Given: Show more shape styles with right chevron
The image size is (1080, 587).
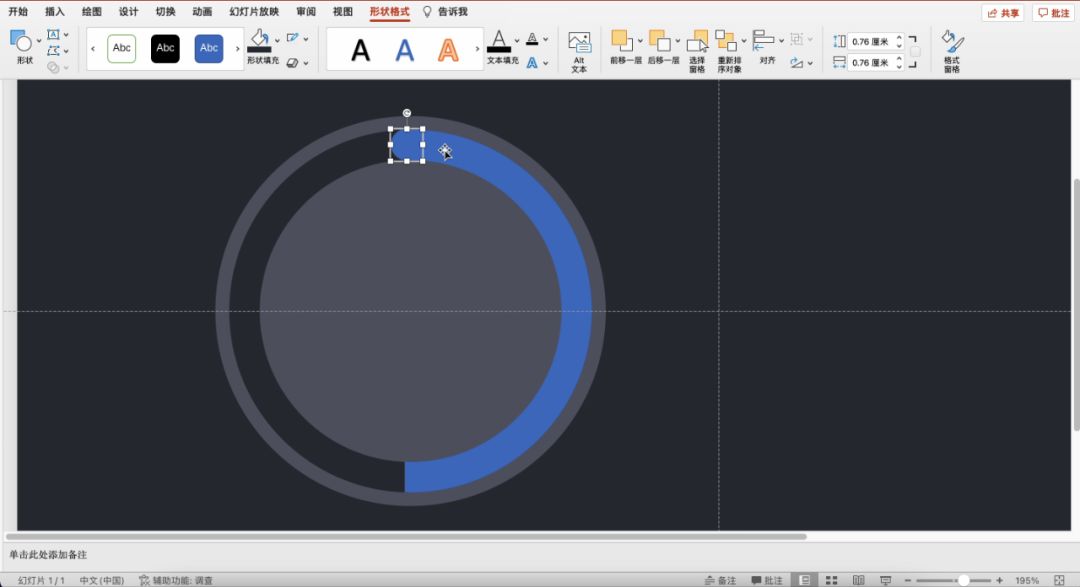Looking at the screenshot, I should pos(238,49).
